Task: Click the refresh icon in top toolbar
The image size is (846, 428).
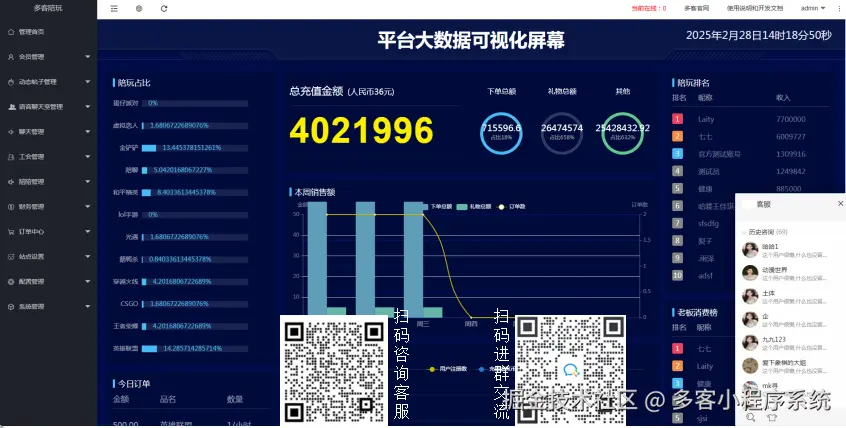Action: click(164, 9)
